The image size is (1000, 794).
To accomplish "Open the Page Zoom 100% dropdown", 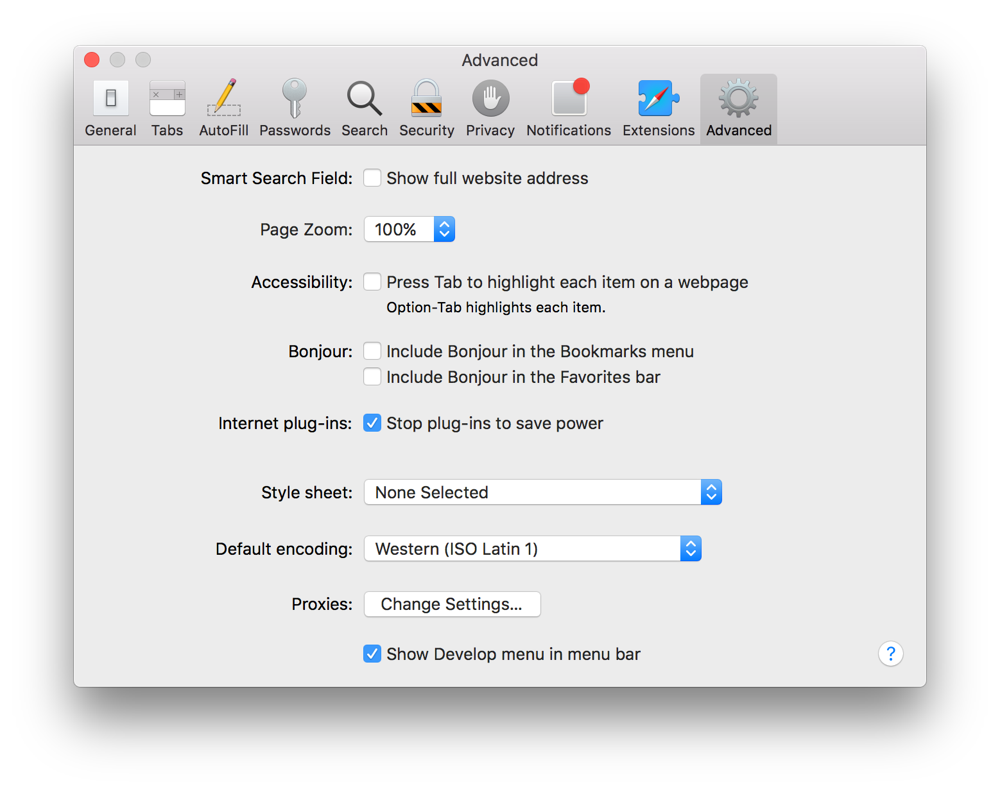I will point(409,230).
